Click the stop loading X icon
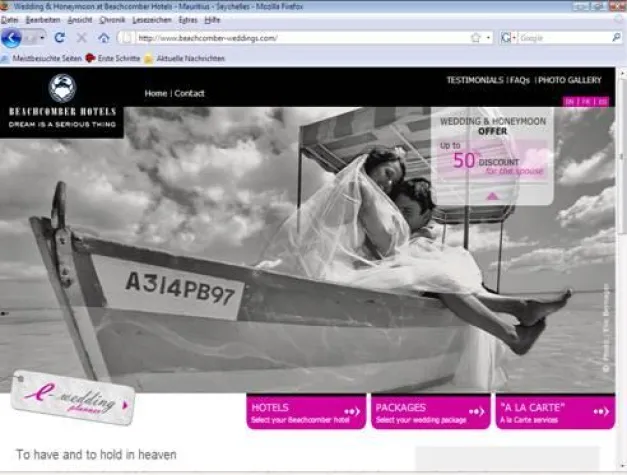 point(82,38)
